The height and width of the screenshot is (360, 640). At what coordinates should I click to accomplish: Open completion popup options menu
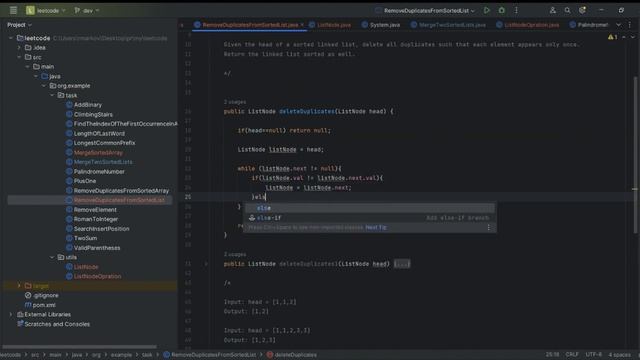[489, 227]
